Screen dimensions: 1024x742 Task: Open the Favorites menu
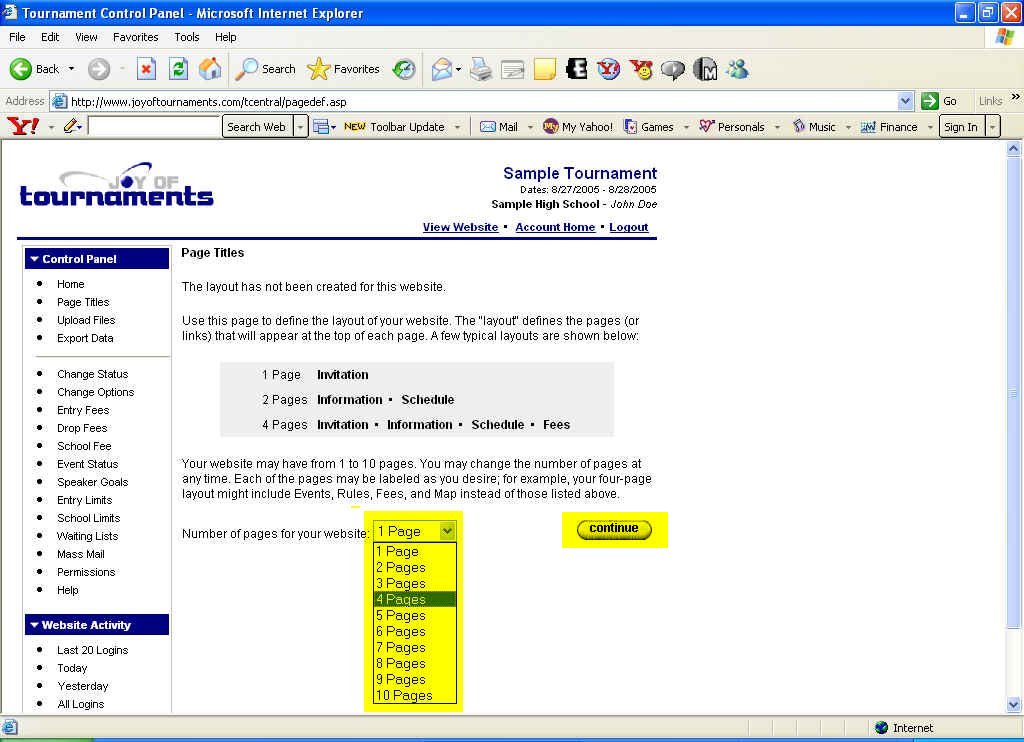tap(135, 37)
